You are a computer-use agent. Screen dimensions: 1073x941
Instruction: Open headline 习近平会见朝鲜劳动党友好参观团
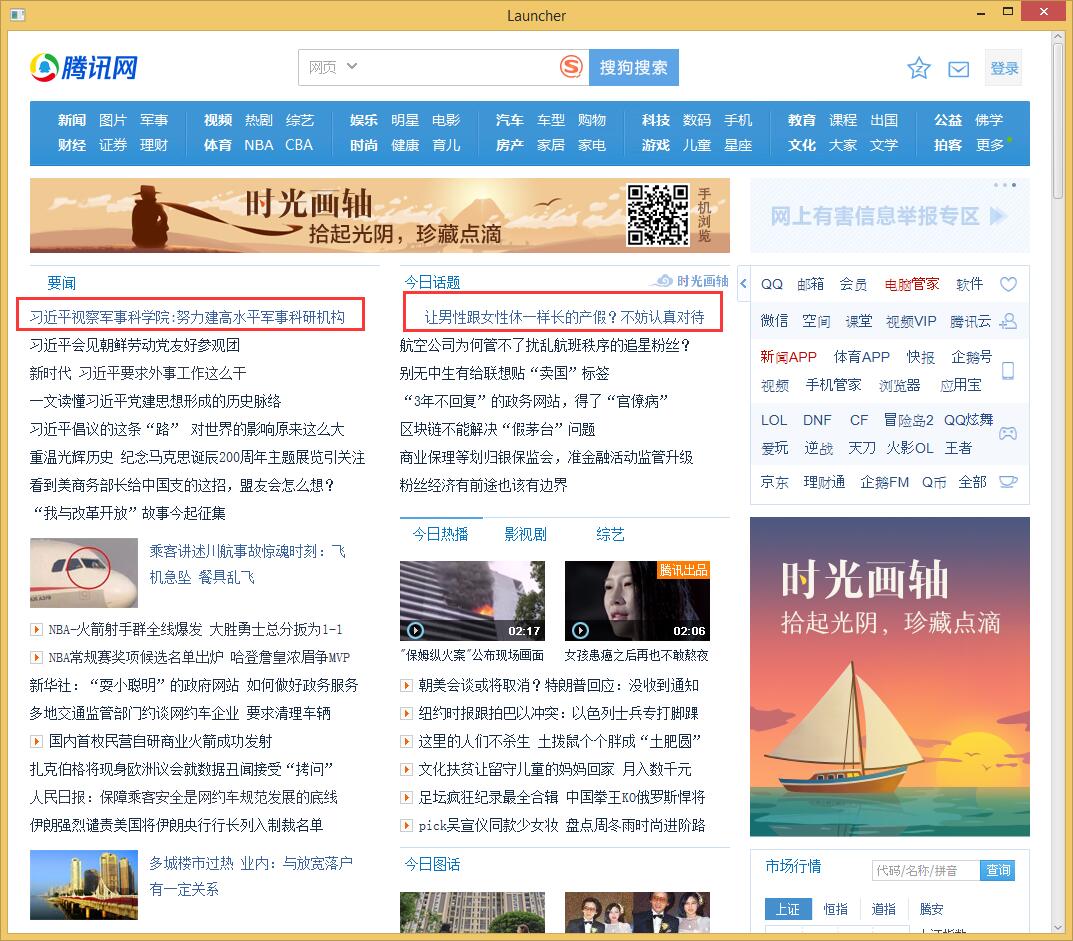click(134, 345)
